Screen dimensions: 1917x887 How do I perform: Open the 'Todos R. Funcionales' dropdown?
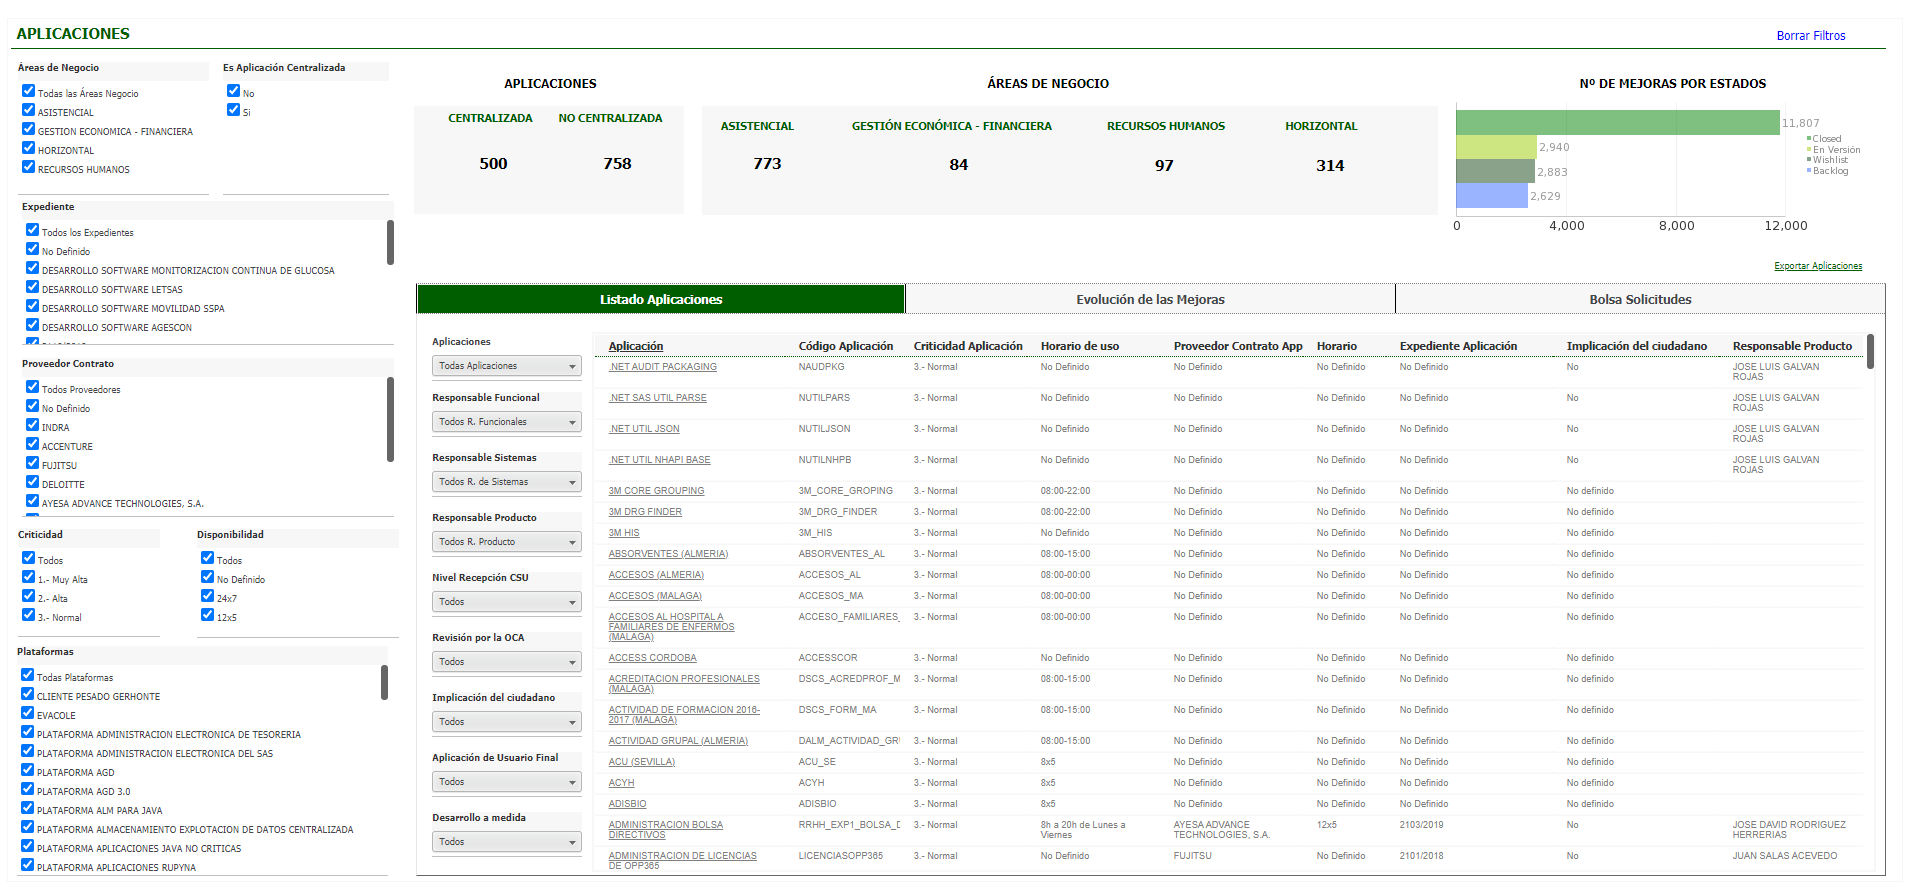(x=507, y=422)
